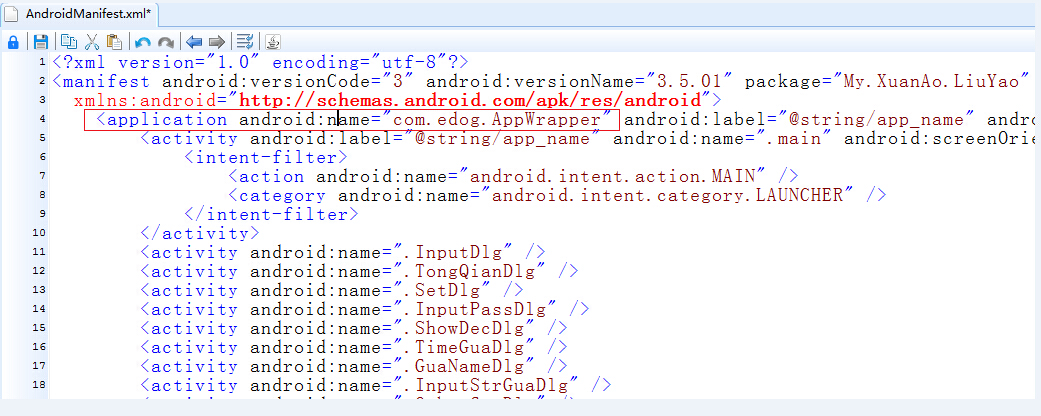1041x416 pixels.
Task: Click the <application tag on line 4
Action: (161, 119)
